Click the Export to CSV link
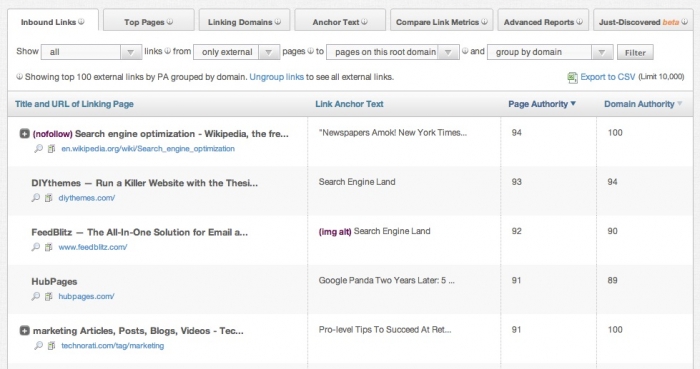 (x=608, y=77)
